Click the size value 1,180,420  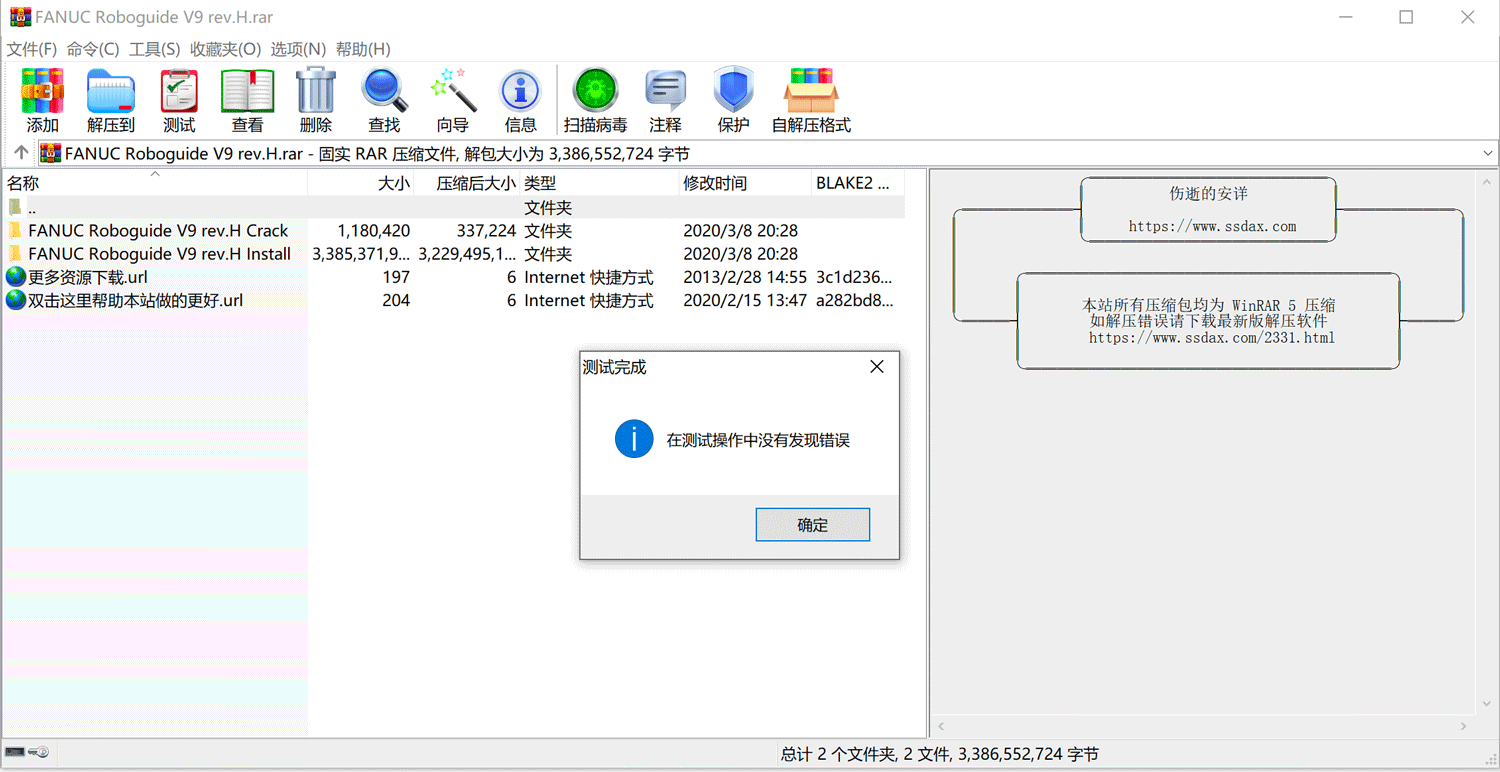click(x=373, y=230)
